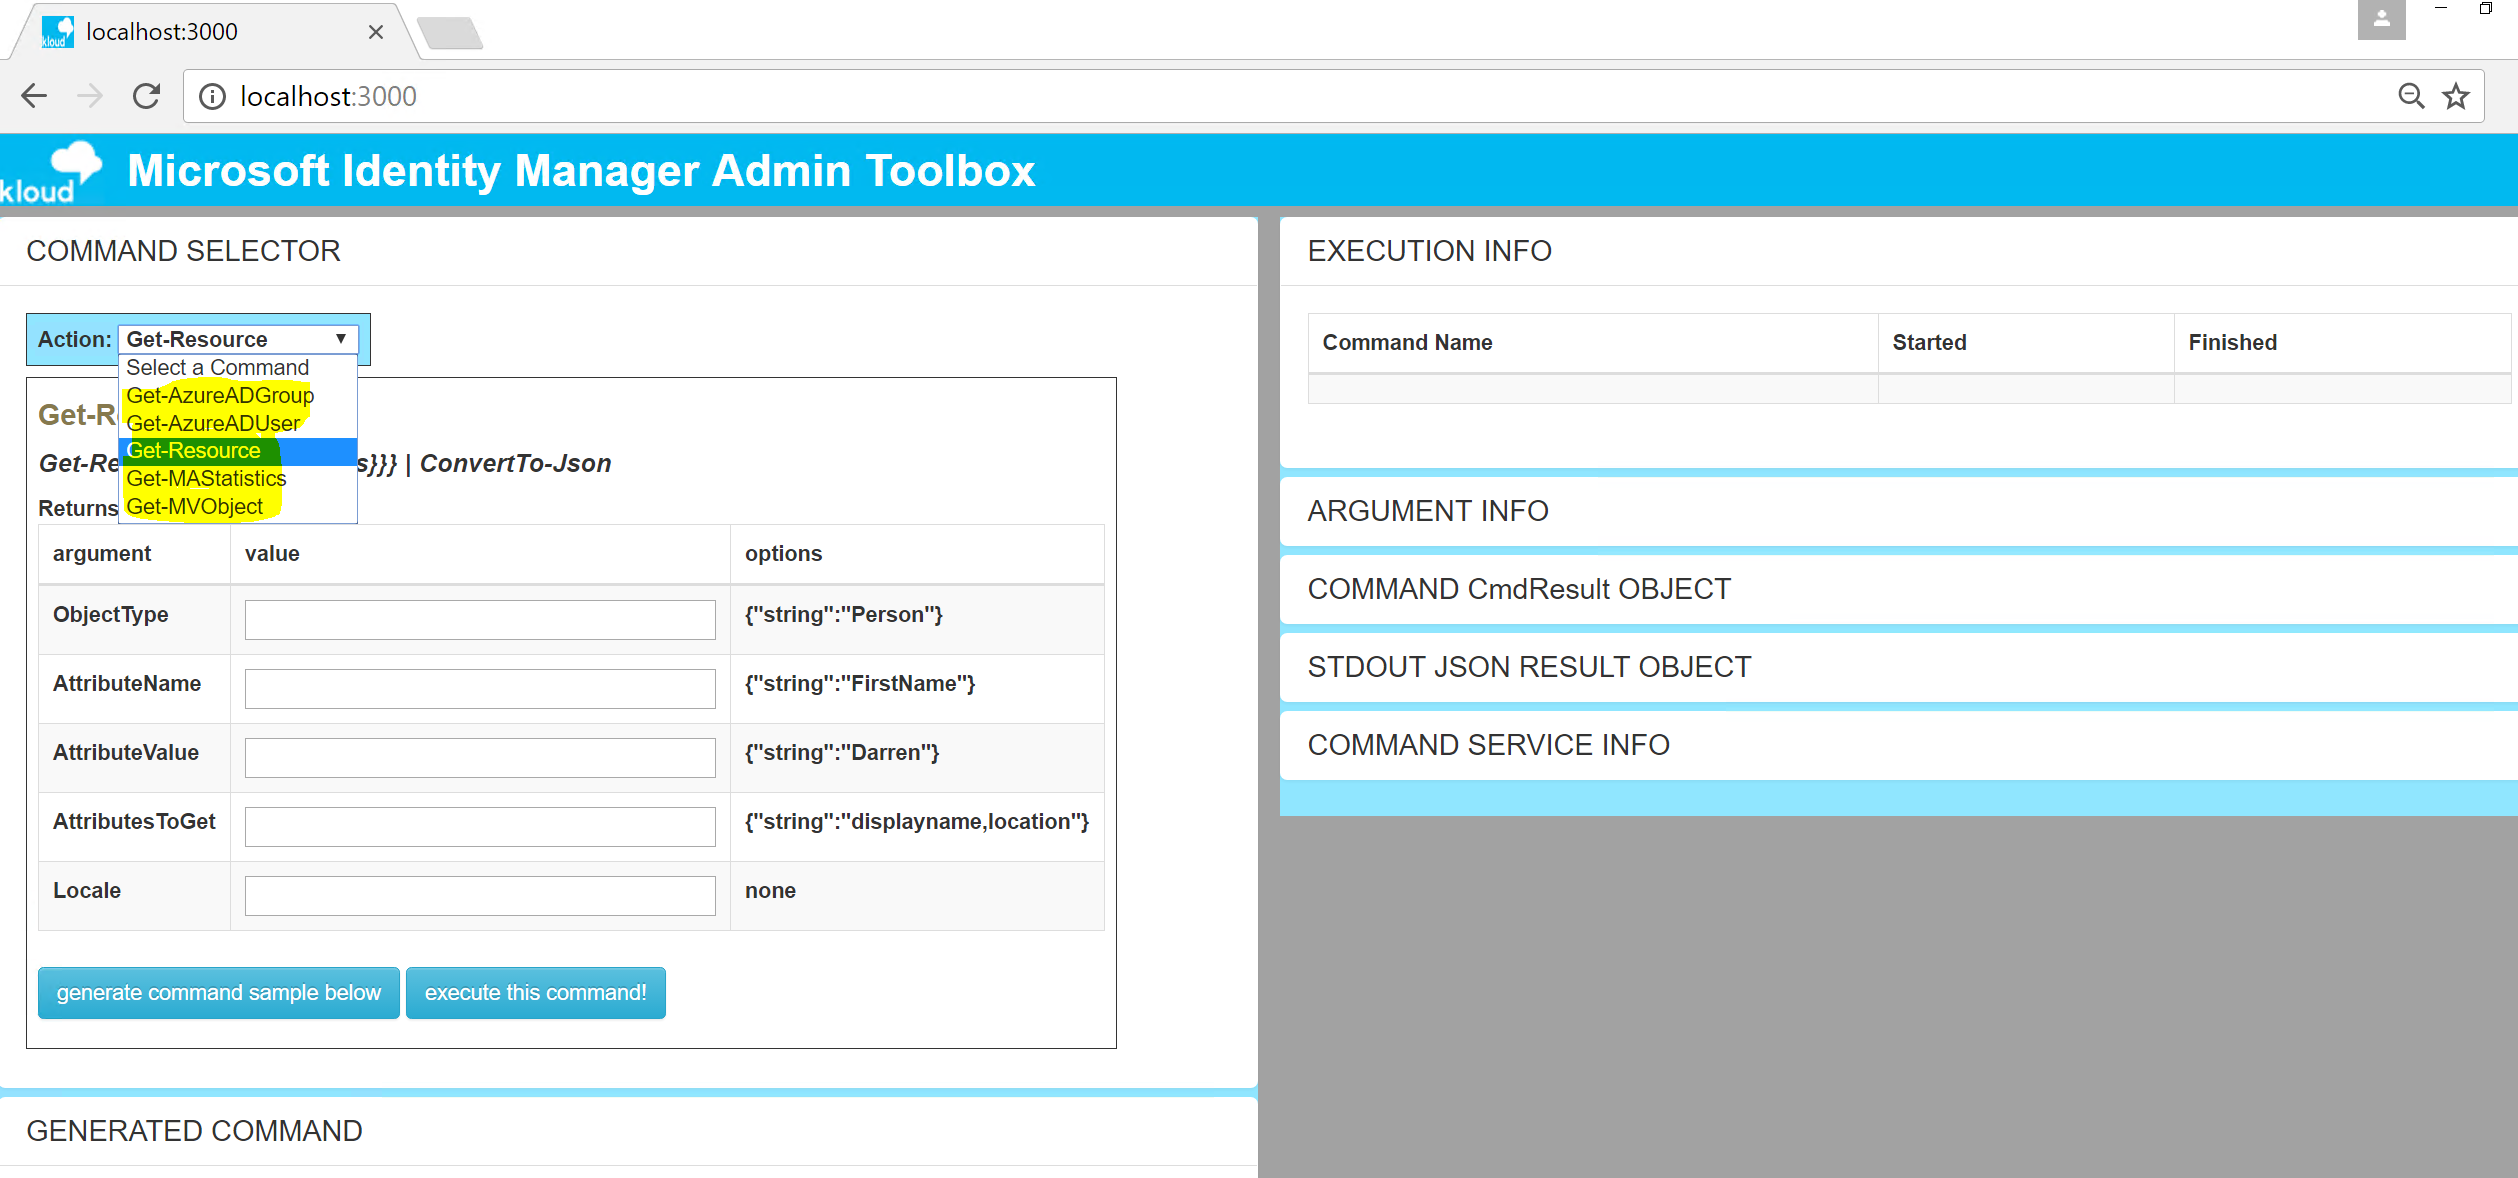Image resolution: width=2518 pixels, height=1178 pixels.
Task: Select Get-AzureADUser from command list
Action: (x=213, y=423)
